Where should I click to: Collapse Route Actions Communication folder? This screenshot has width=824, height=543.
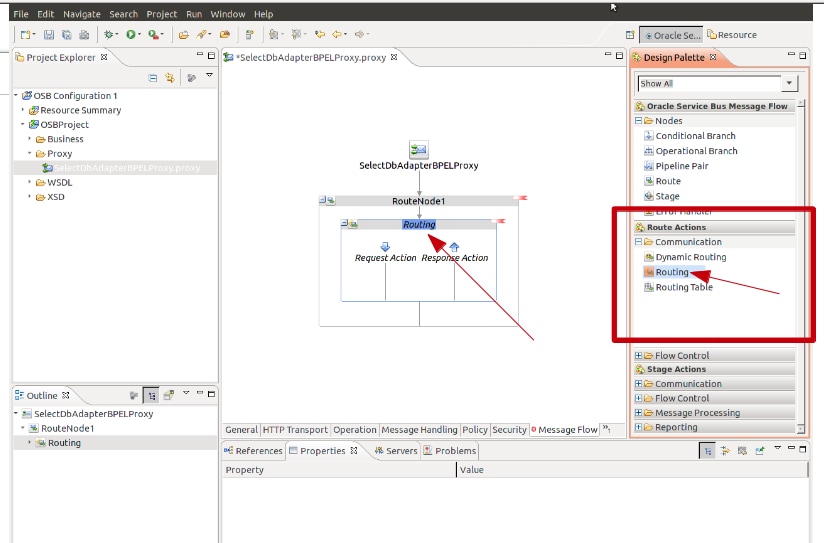click(x=638, y=242)
